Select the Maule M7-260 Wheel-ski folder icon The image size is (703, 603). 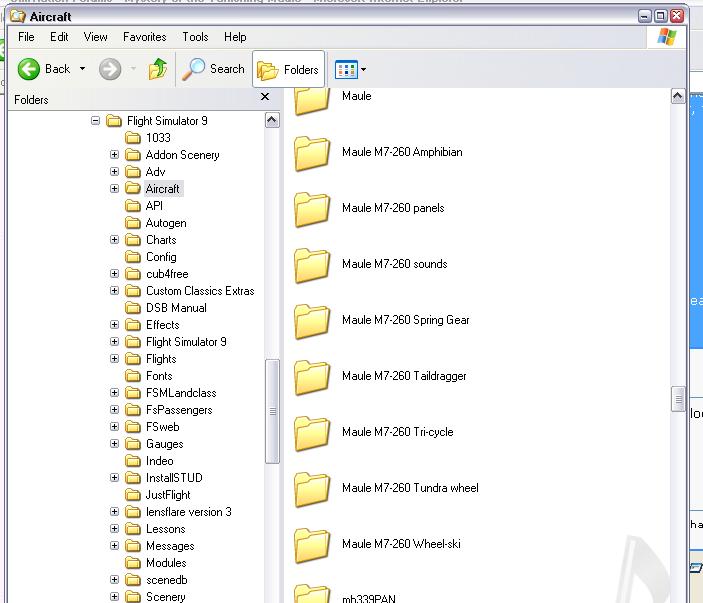click(x=312, y=545)
